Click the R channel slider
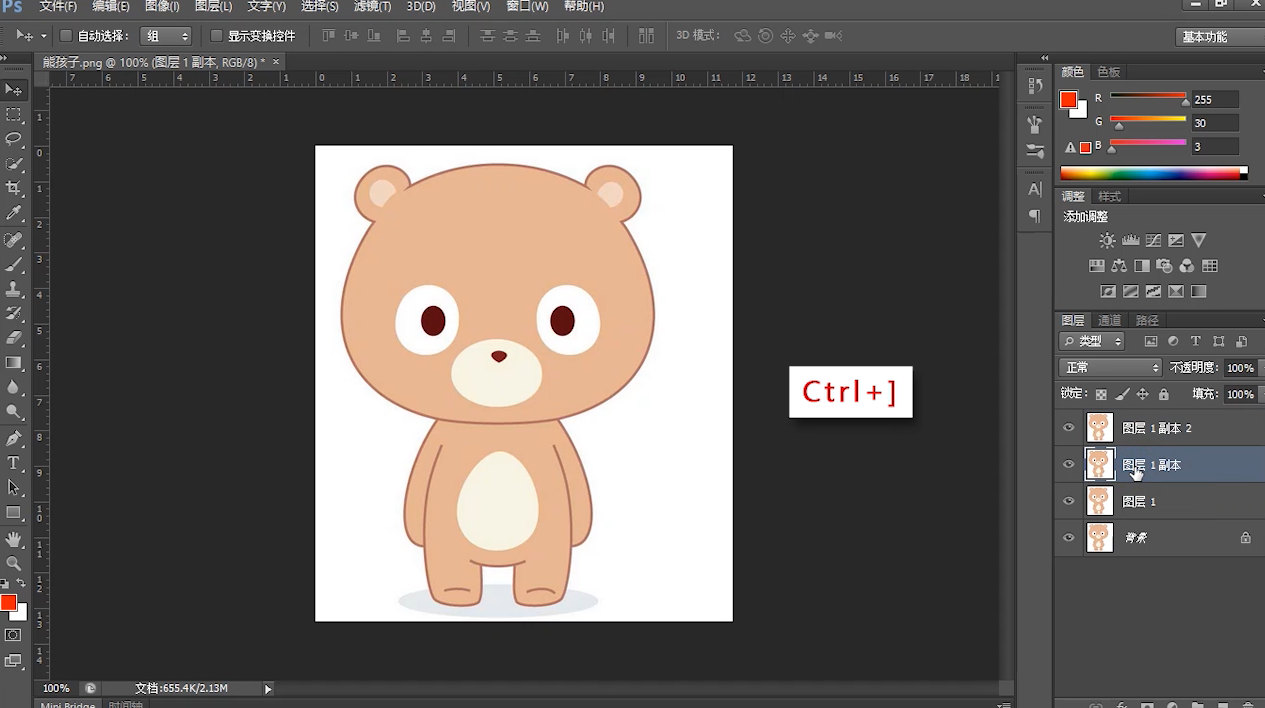1265x708 pixels. pos(1148,98)
